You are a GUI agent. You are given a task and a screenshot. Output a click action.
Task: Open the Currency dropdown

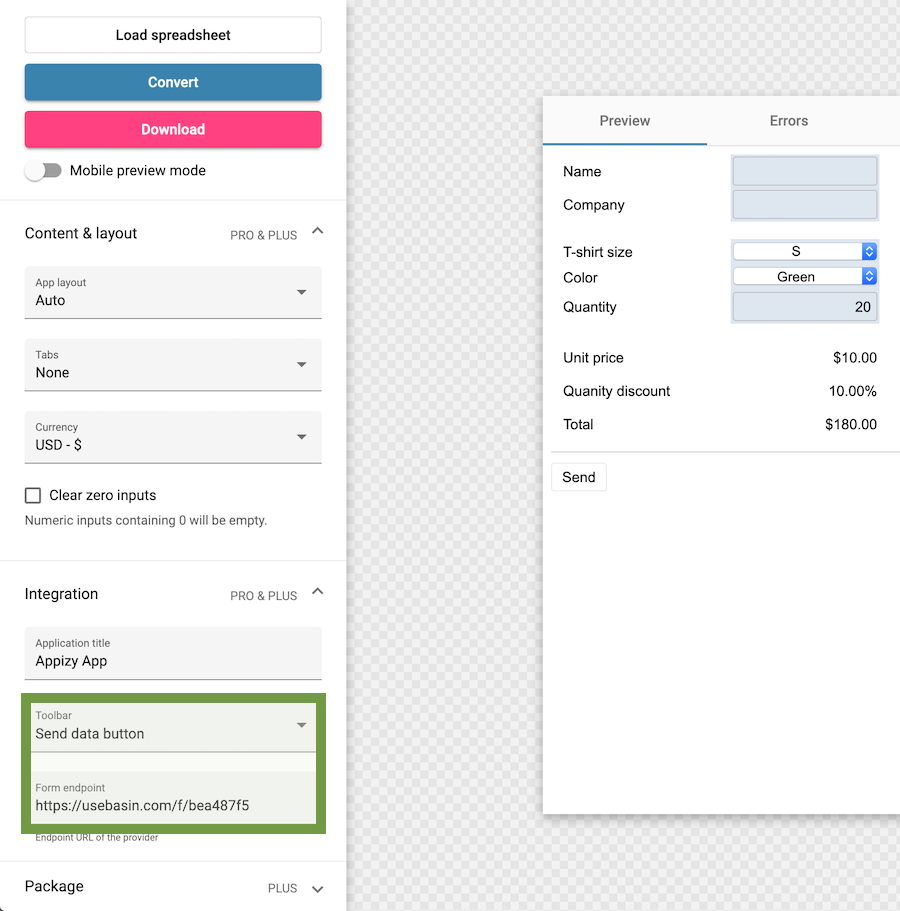(173, 437)
